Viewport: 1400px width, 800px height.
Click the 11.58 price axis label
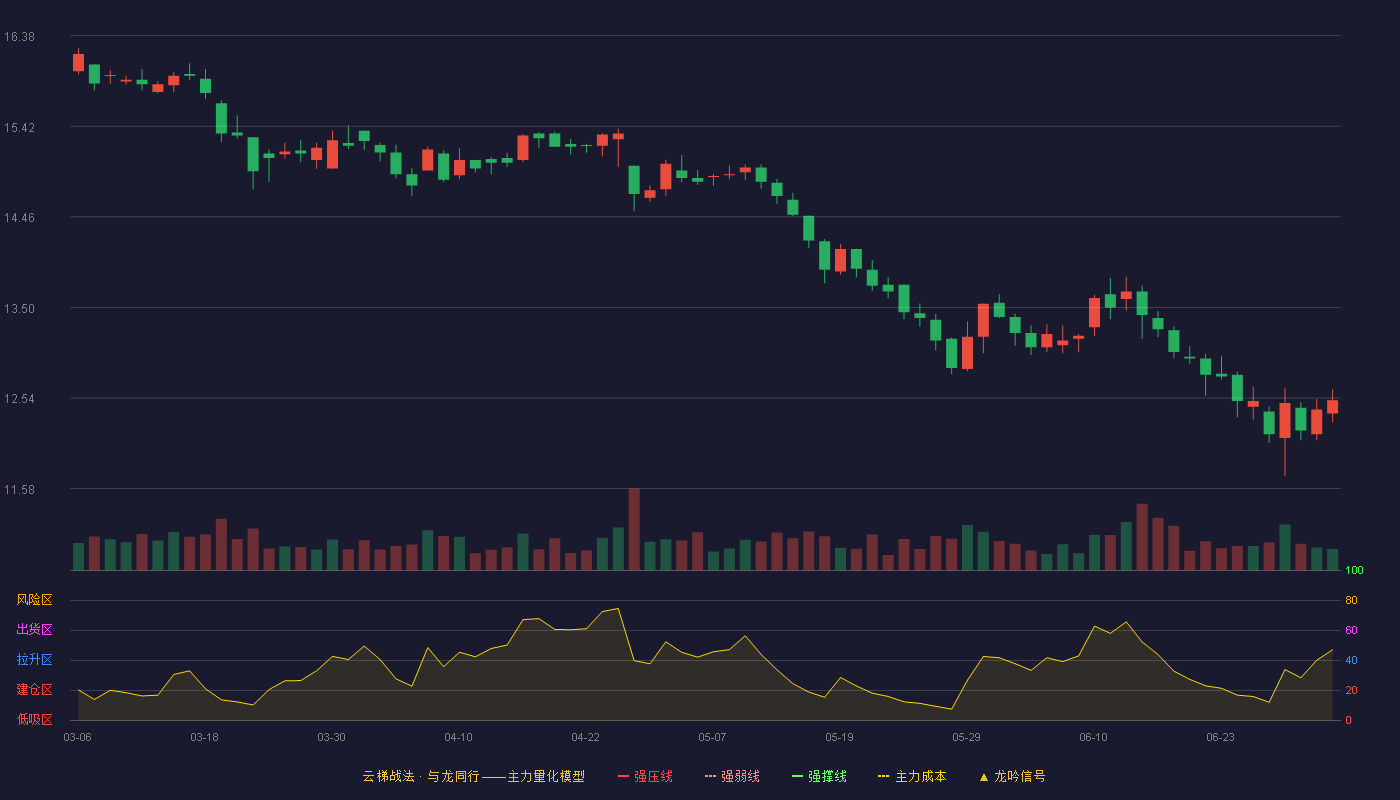point(19,490)
